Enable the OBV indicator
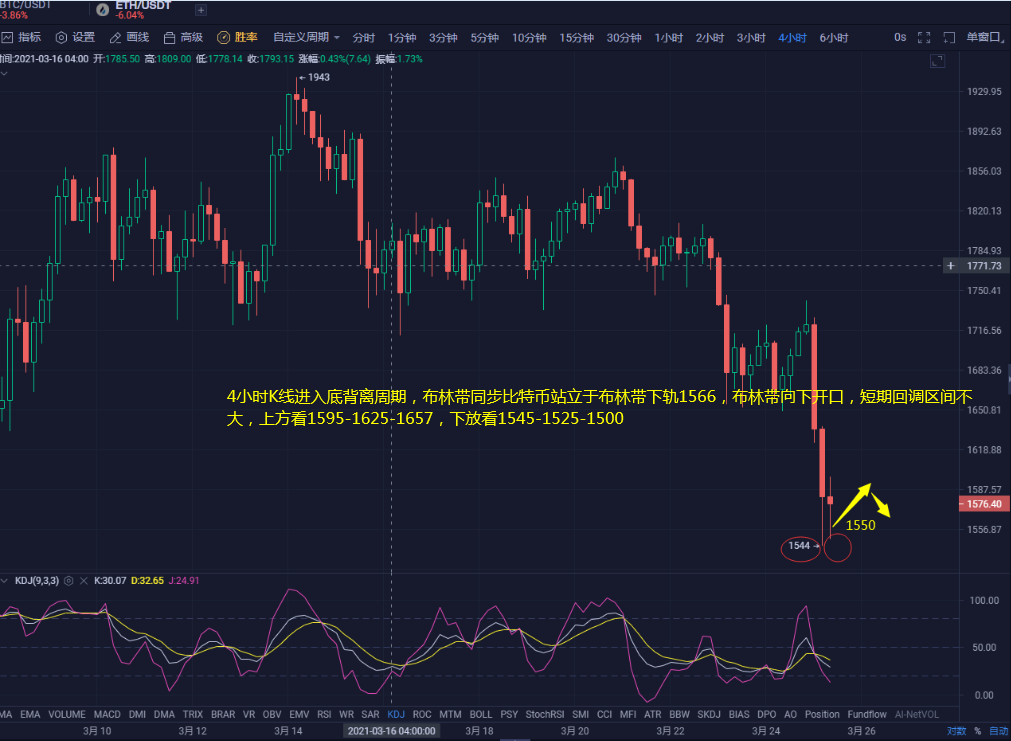Image resolution: width=1011 pixels, height=741 pixels. (272, 714)
